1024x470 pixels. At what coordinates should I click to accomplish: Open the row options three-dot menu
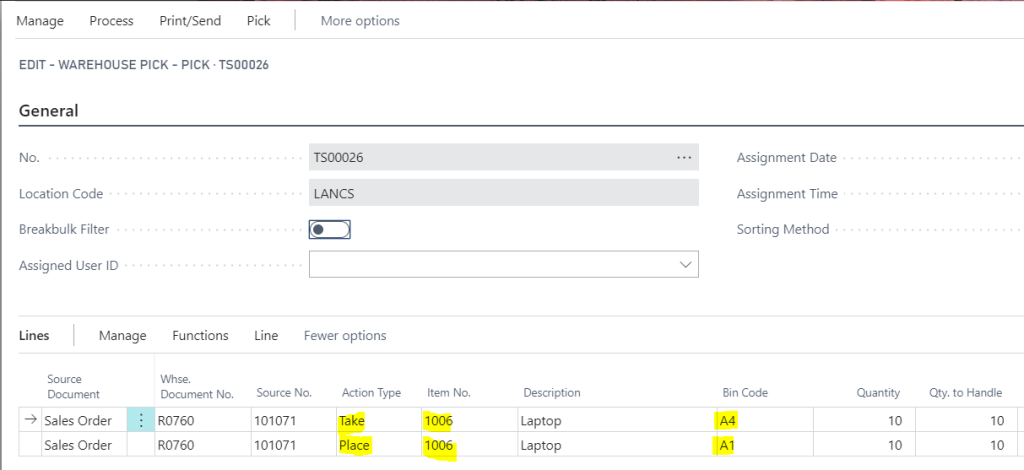(x=141, y=421)
